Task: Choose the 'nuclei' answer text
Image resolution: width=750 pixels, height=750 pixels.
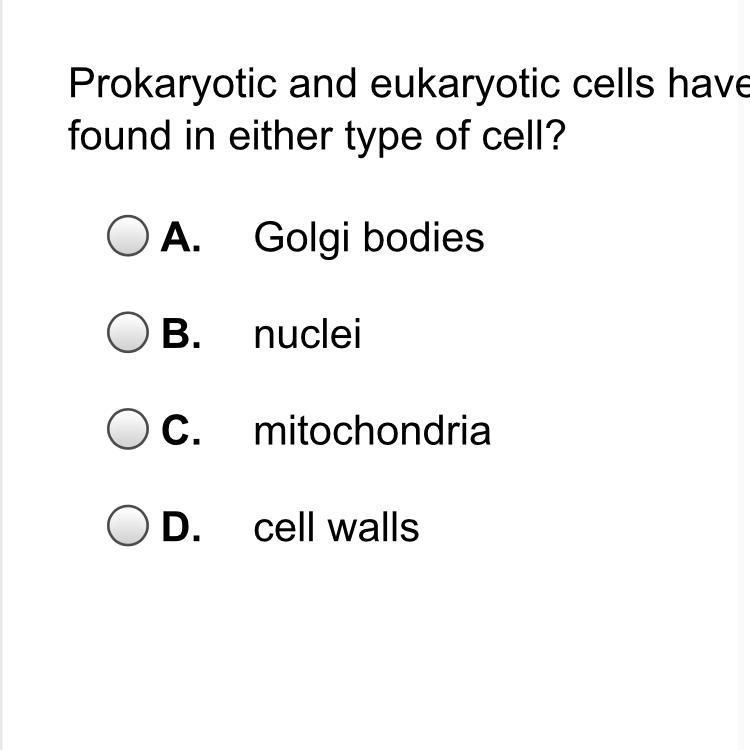Action: pyautogui.click(x=307, y=334)
